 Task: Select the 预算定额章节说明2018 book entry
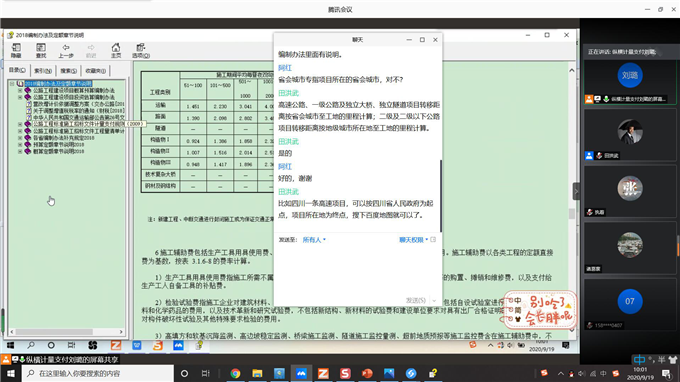(x=59, y=144)
